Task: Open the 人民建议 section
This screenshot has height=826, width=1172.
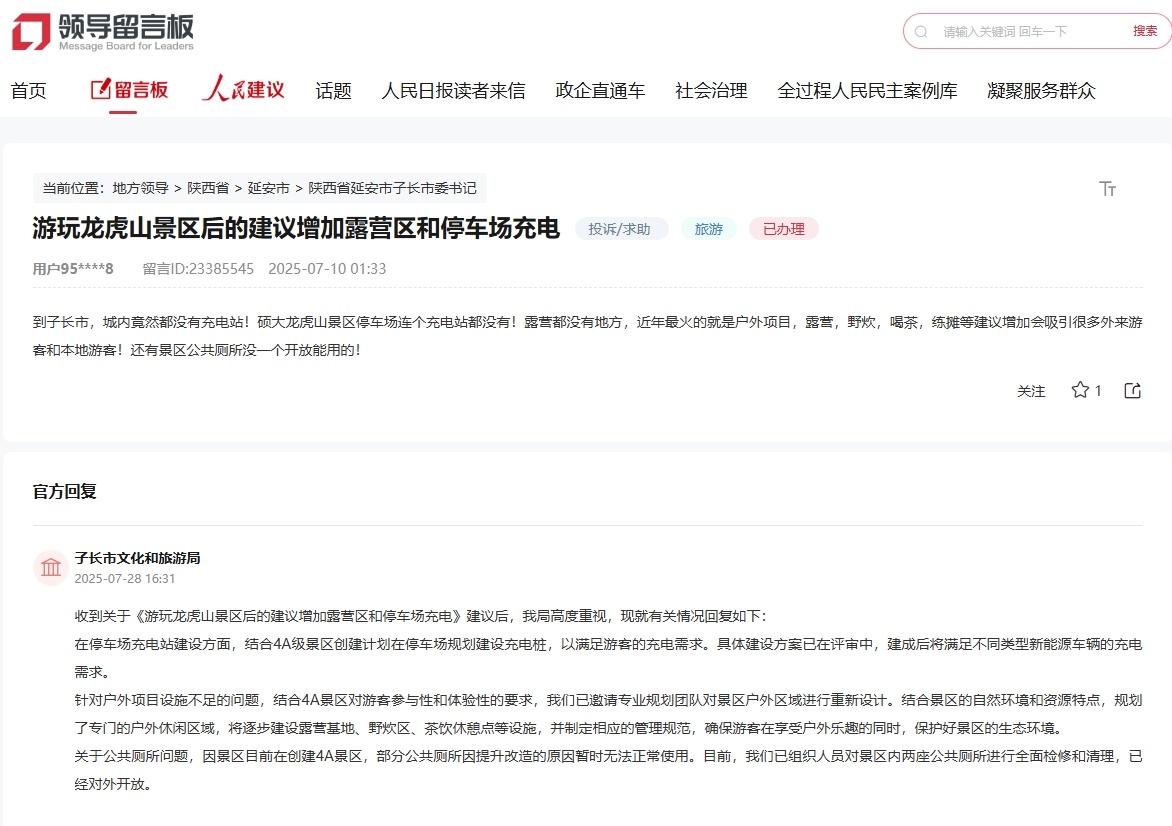Action: point(243,90)
